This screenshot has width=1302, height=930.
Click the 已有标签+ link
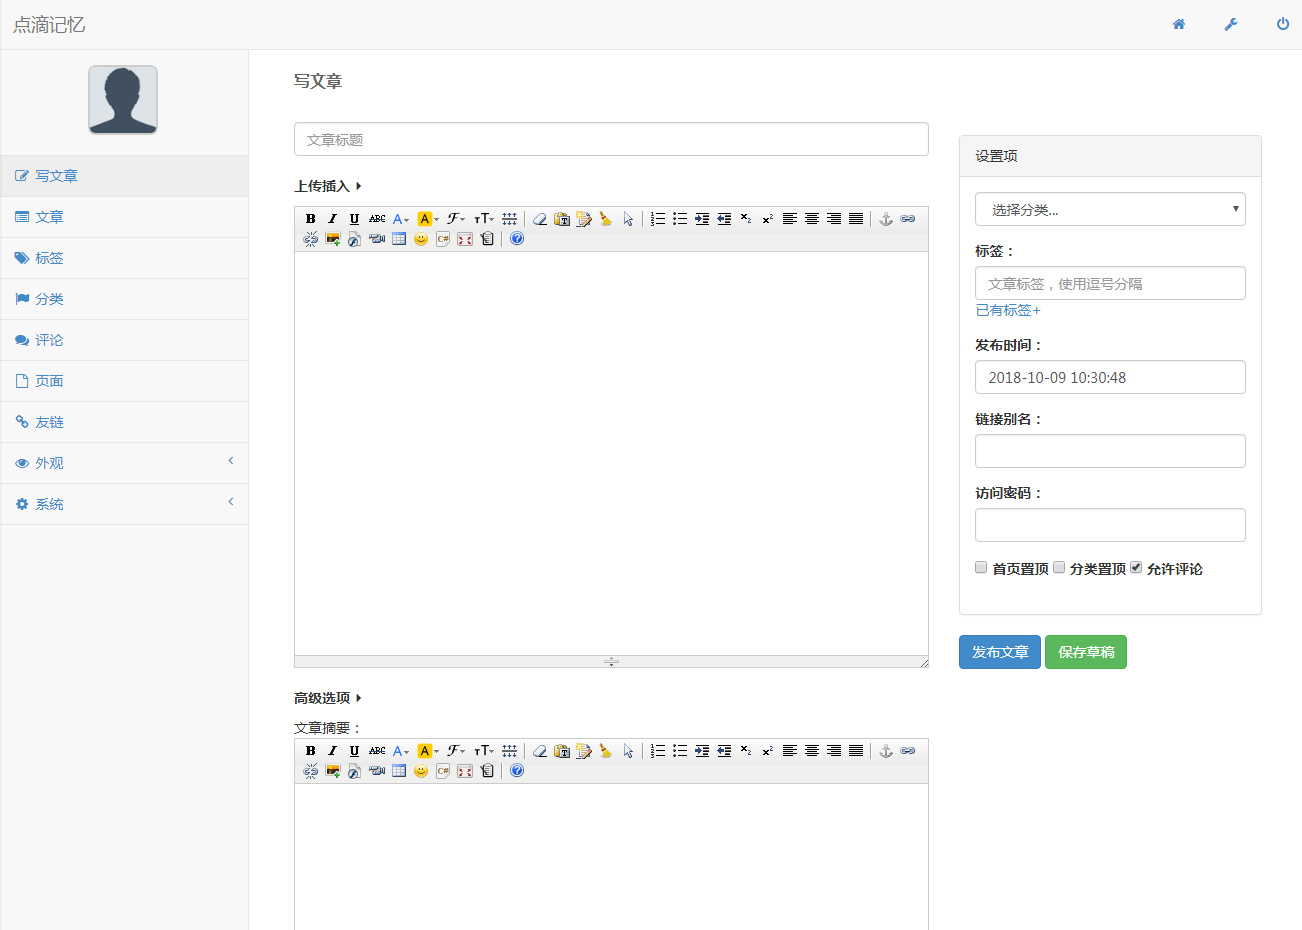[x=1008, y=310]
